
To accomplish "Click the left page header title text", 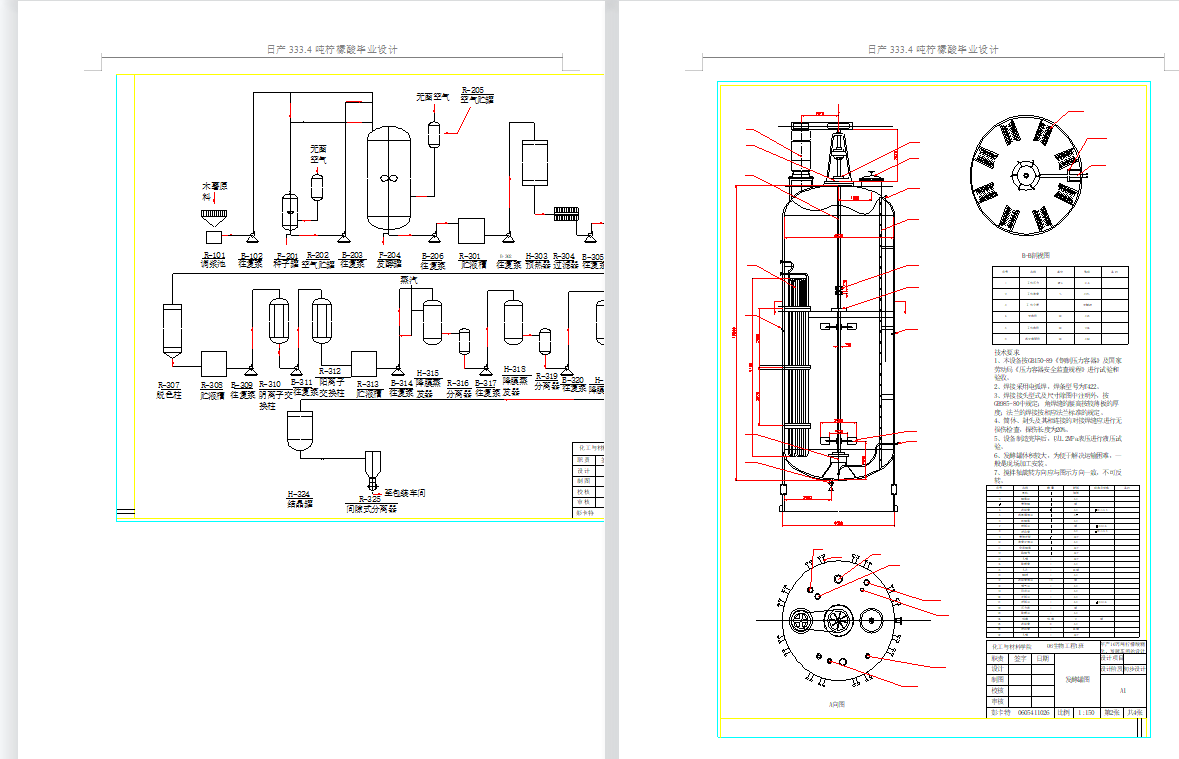I will [330, 50].
